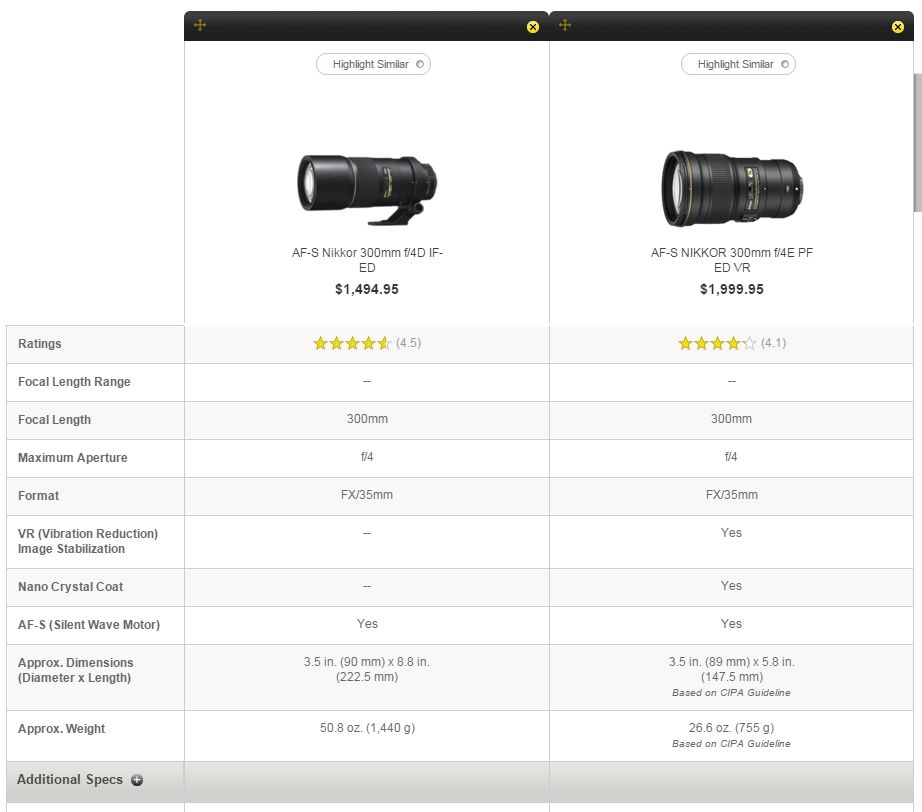Click the $1,999.95 price
The image size is (922, 812).
click(732, 289)
